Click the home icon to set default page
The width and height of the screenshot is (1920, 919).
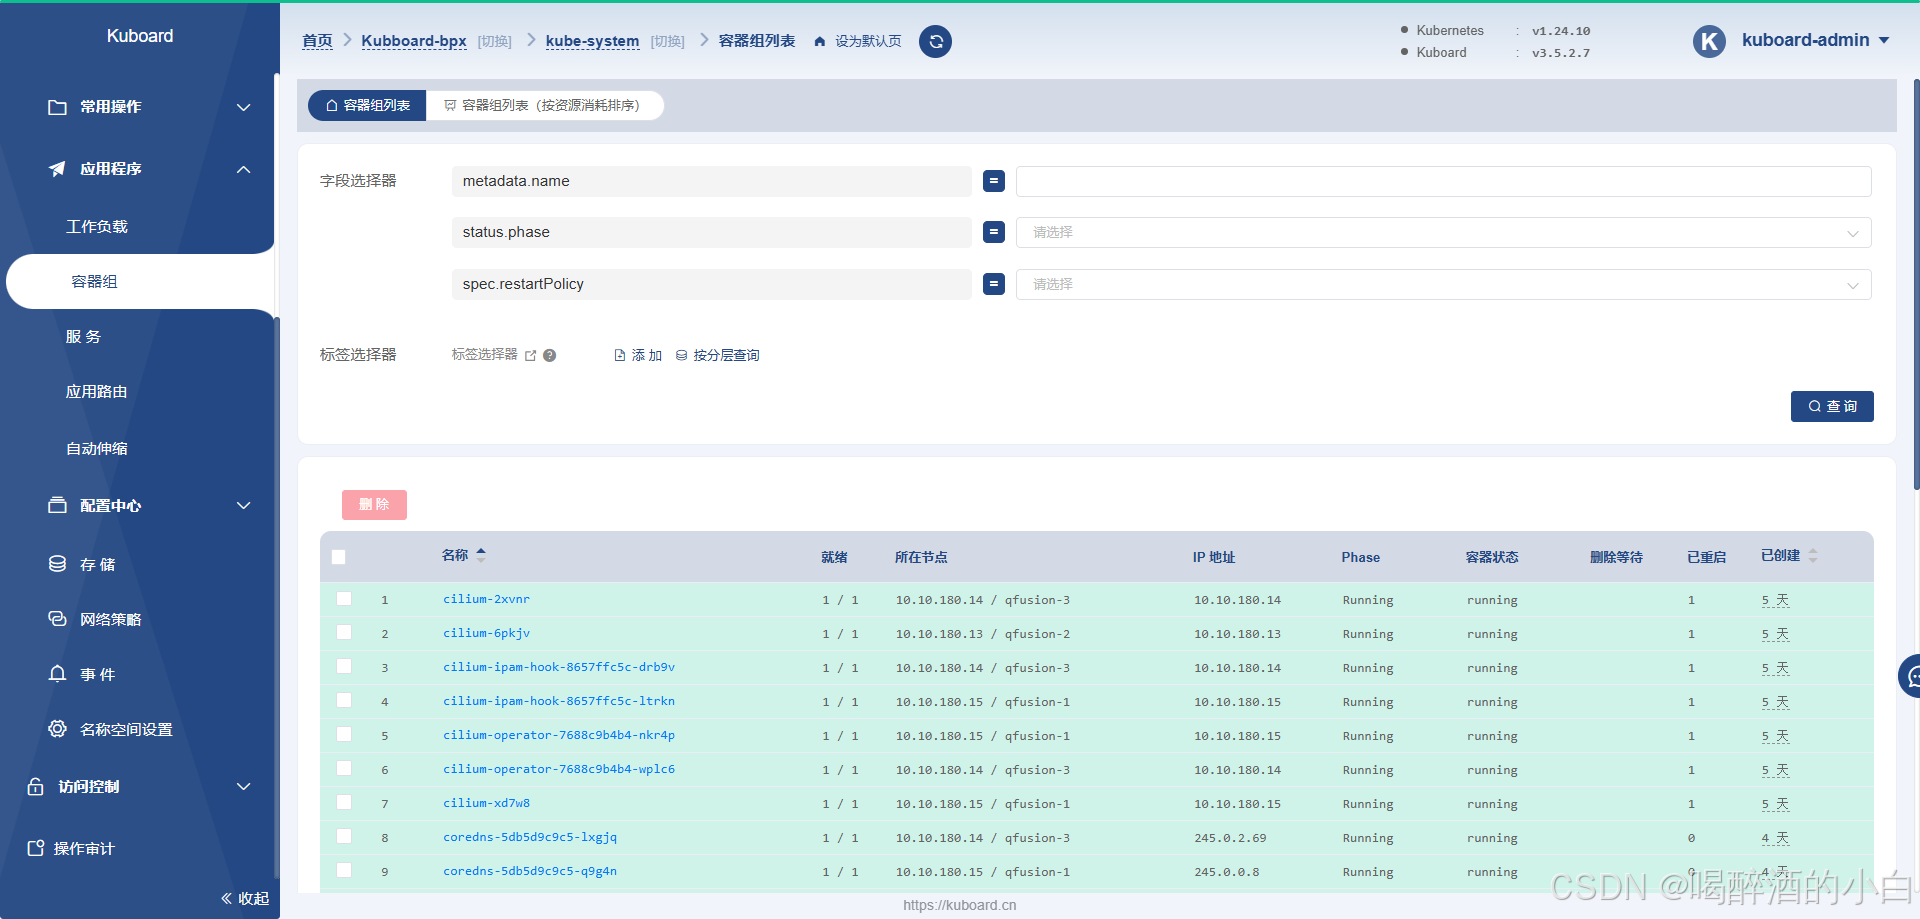click(820, 42)
